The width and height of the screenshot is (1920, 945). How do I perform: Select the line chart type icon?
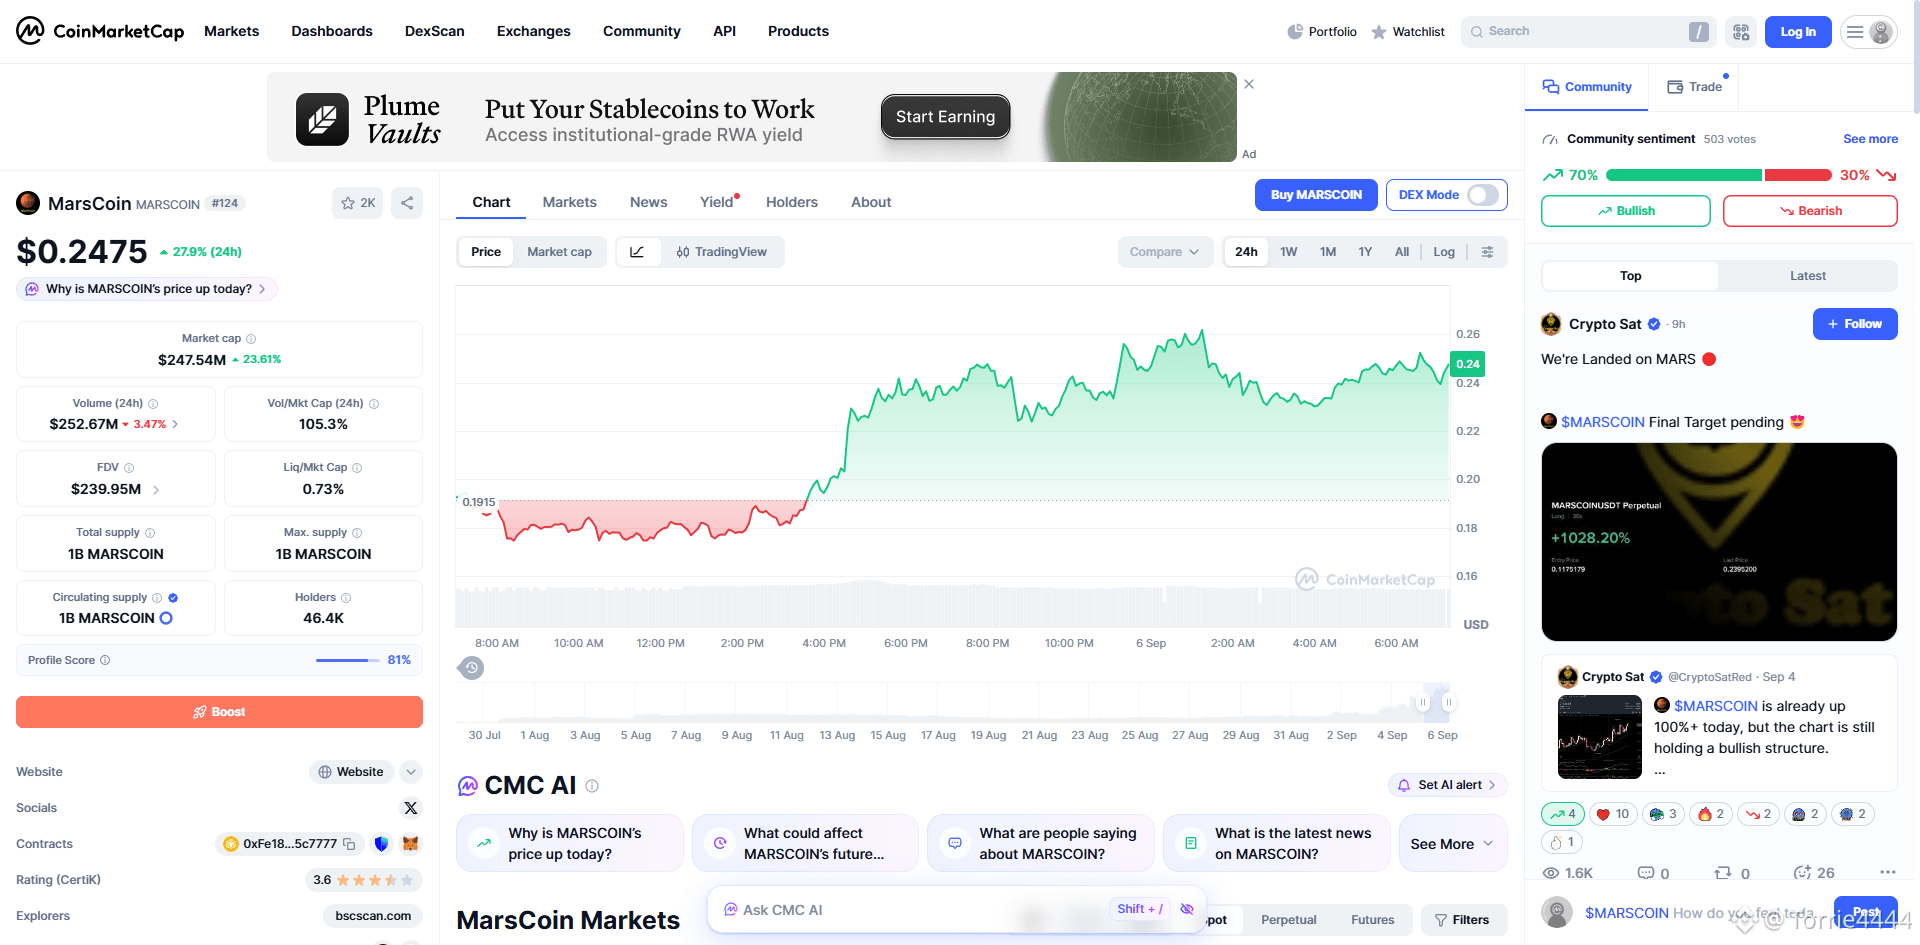637,252
